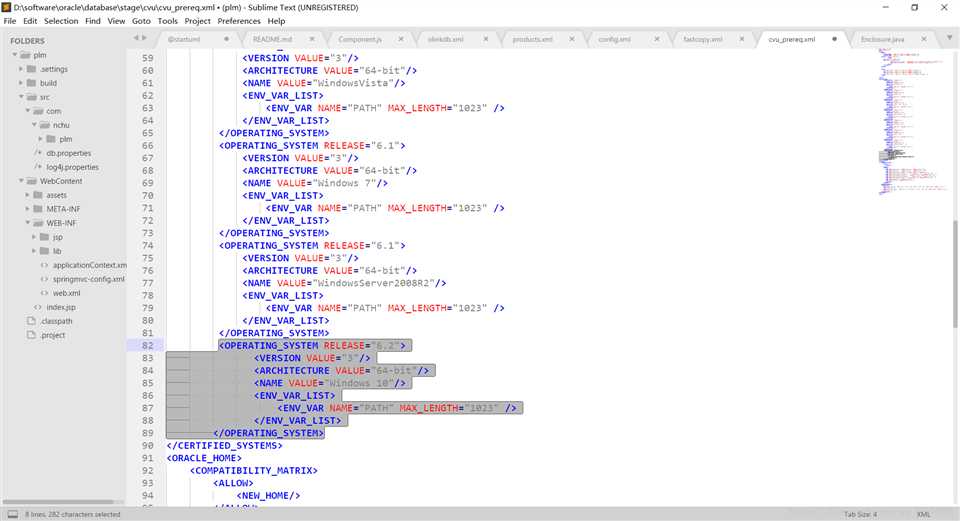The image size is (960, 521).
Task: Collapse the src folder arrow
Action: pos(21,97)
